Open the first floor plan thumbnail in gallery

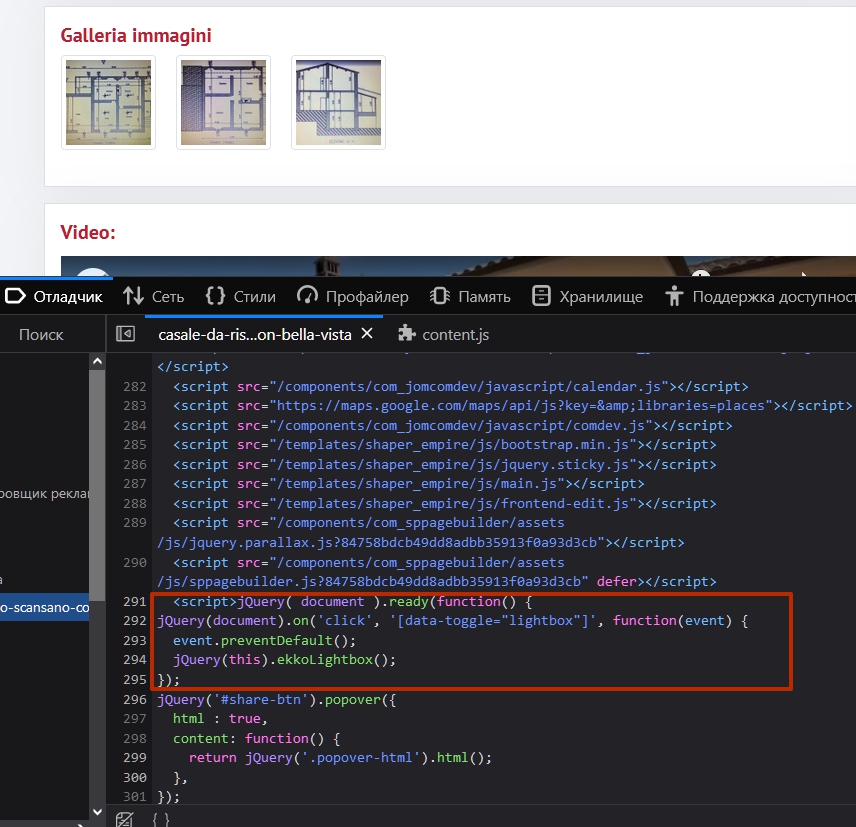pyautogui.click(x=108, y=102)
